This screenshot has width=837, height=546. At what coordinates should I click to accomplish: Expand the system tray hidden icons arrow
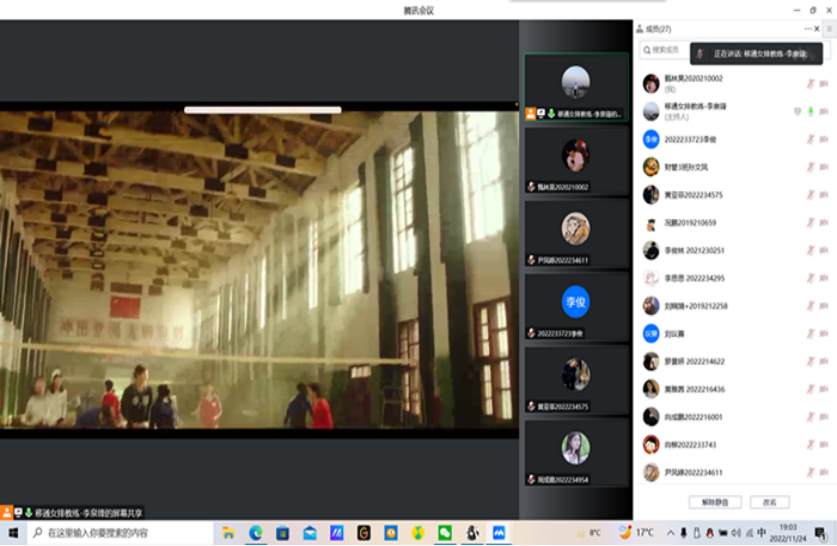click(x=670, y=533)
